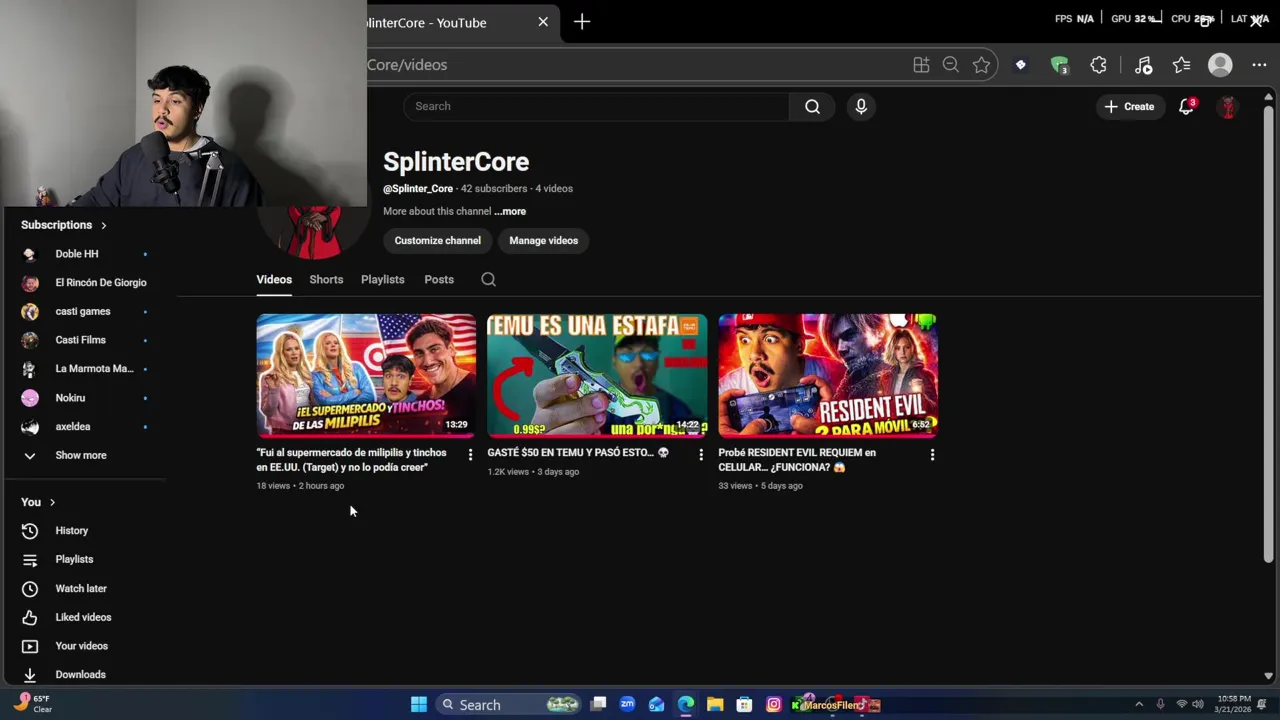The width and height of the screenshot is (1280, 720).
Task: Close the SplinterCore YouTube tab
Action: pos(543,22)
